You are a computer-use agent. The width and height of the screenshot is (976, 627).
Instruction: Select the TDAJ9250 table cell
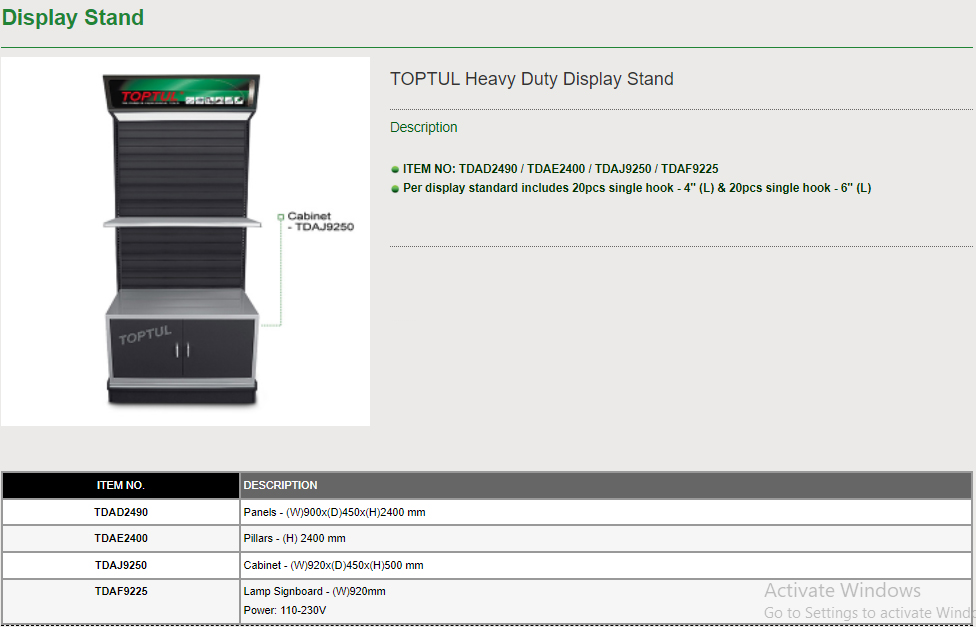(x=121, y=565)
